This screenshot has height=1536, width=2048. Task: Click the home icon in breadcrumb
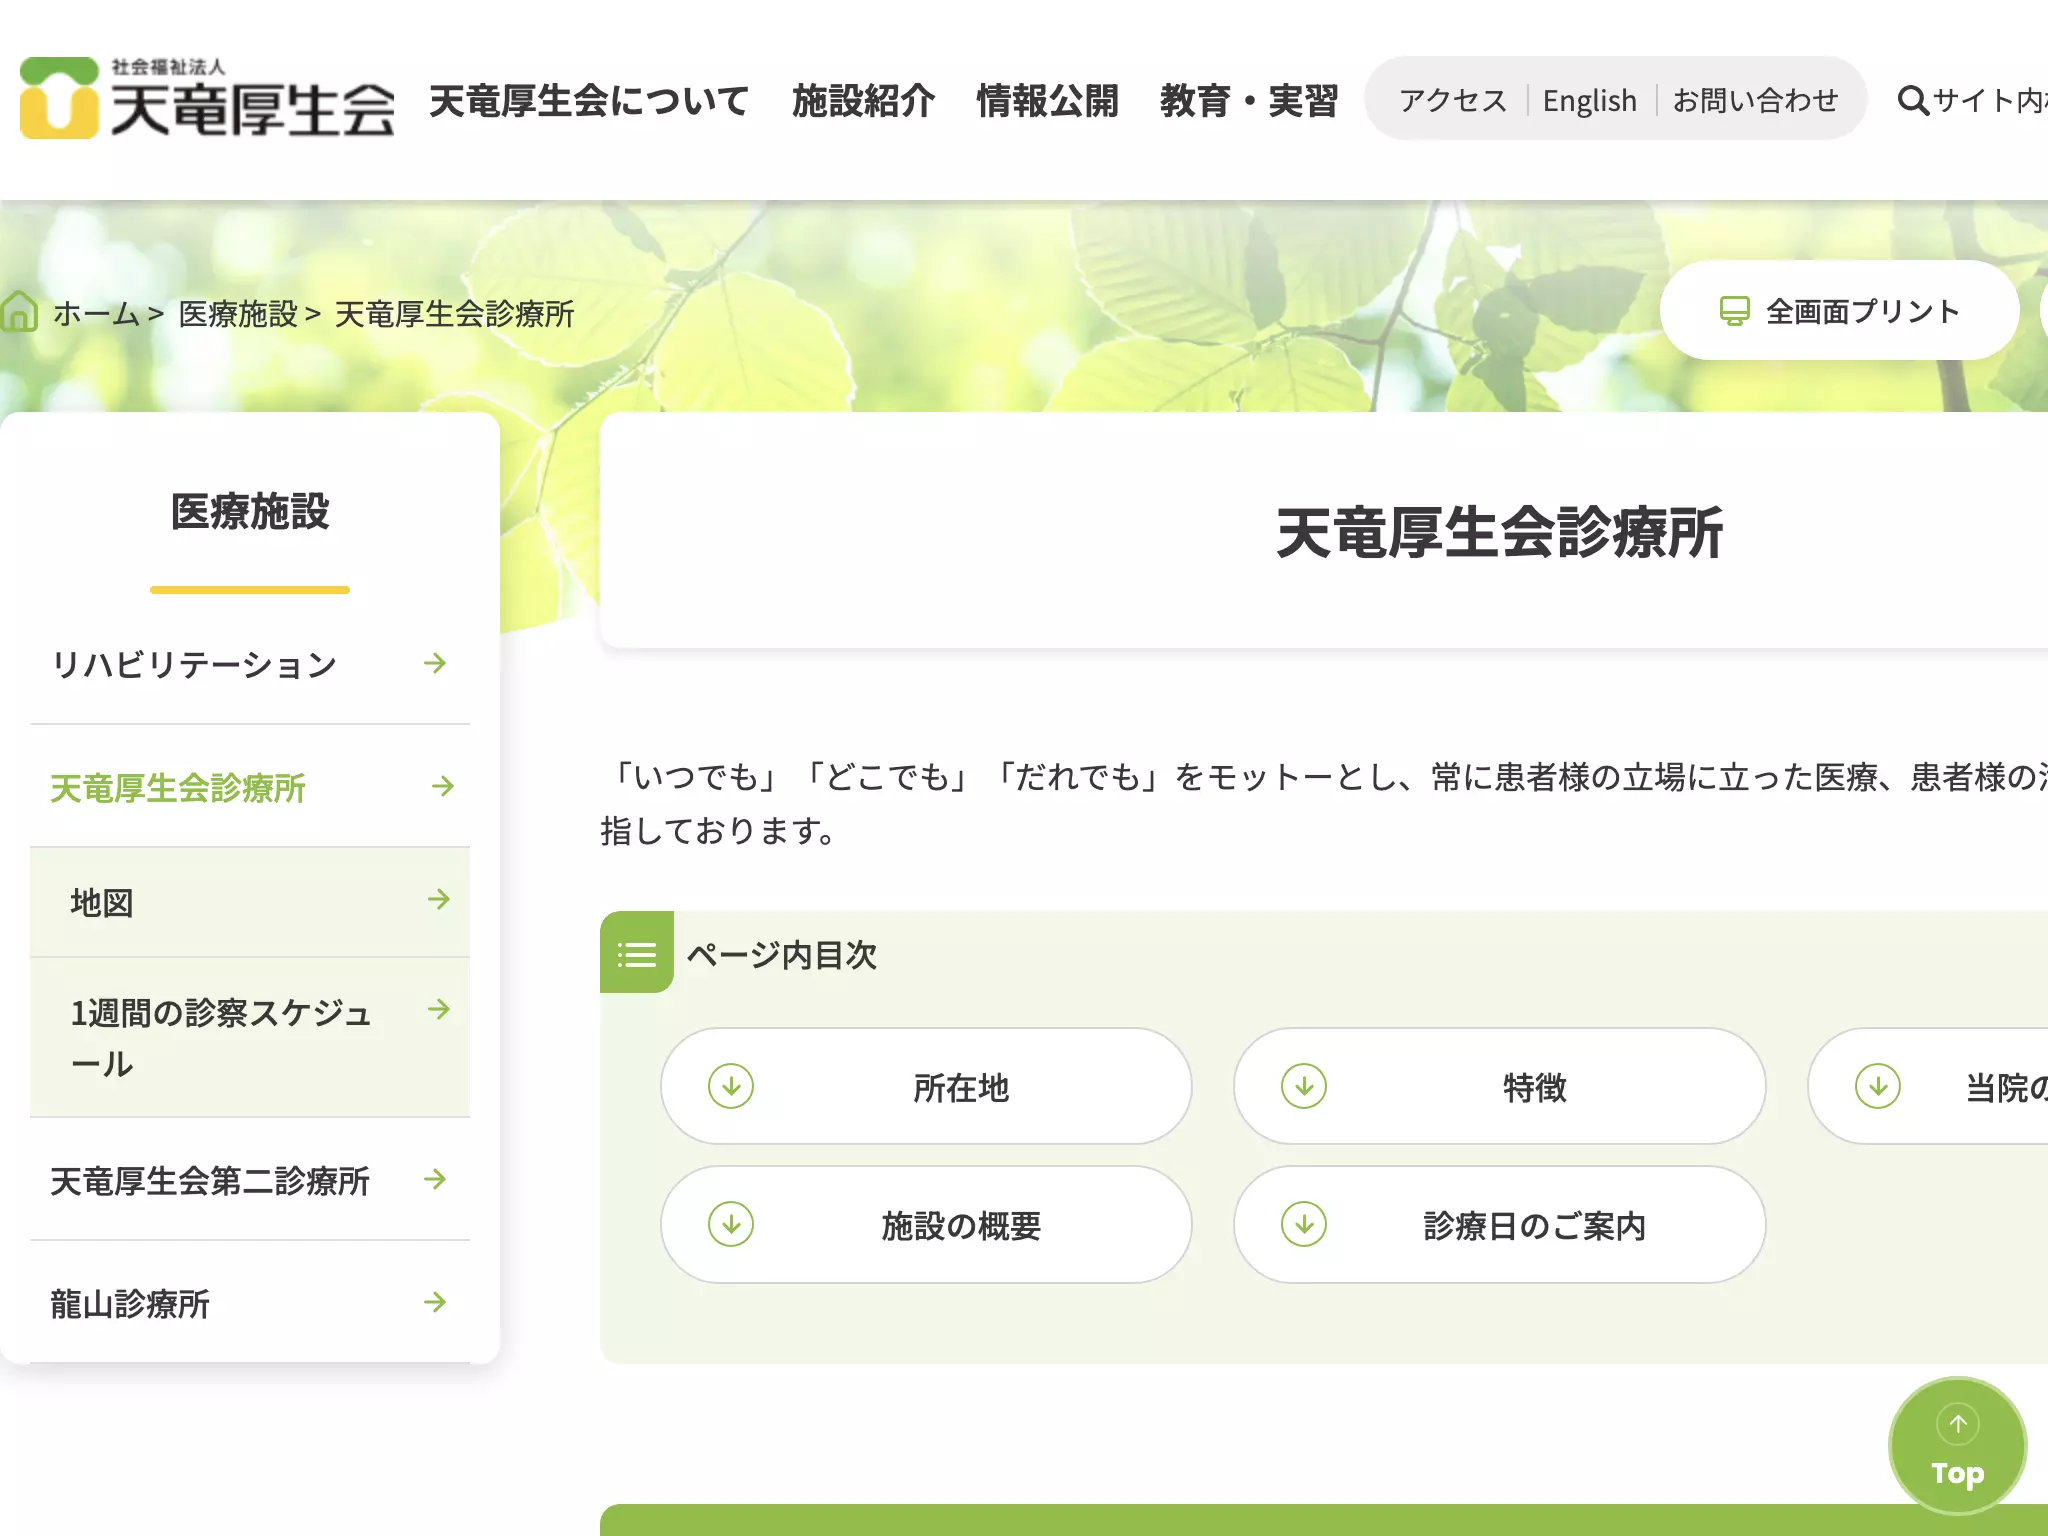(x=19, y=312)
